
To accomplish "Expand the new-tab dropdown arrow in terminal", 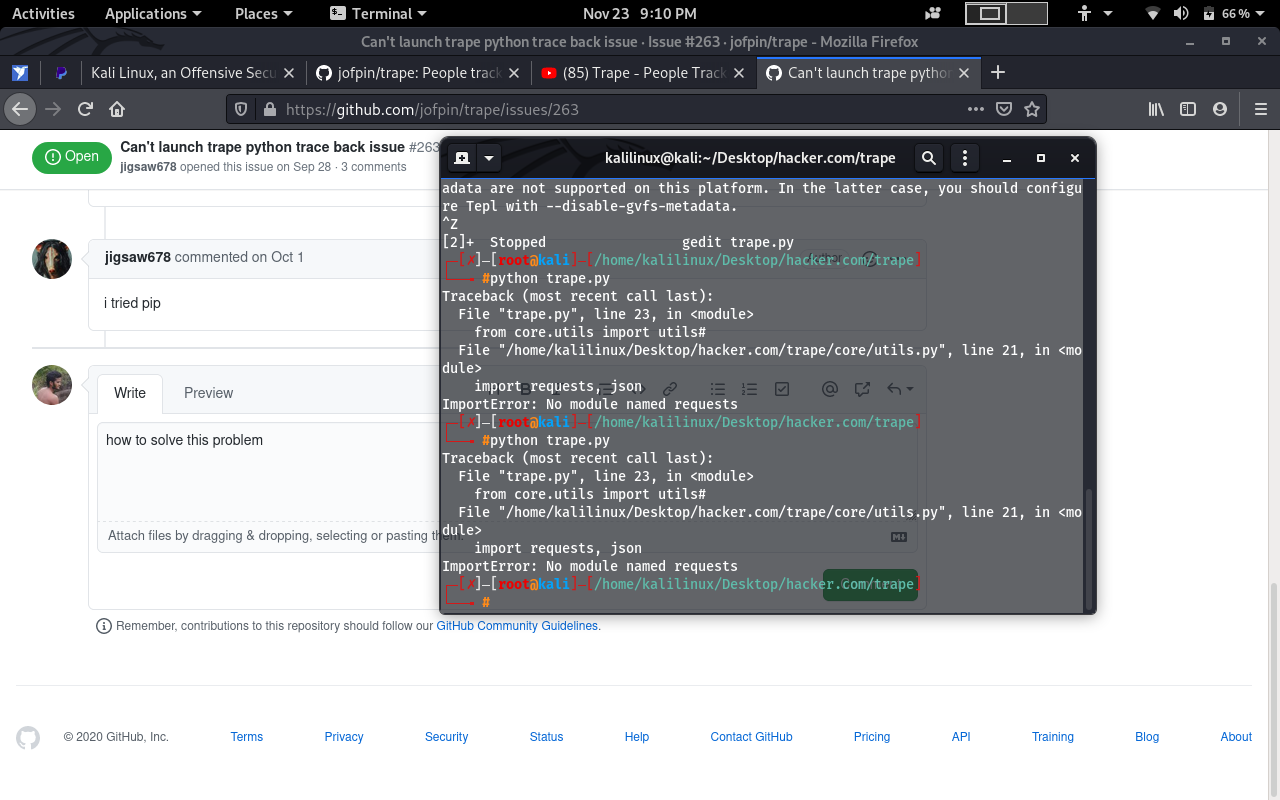I will click(488, 157).
